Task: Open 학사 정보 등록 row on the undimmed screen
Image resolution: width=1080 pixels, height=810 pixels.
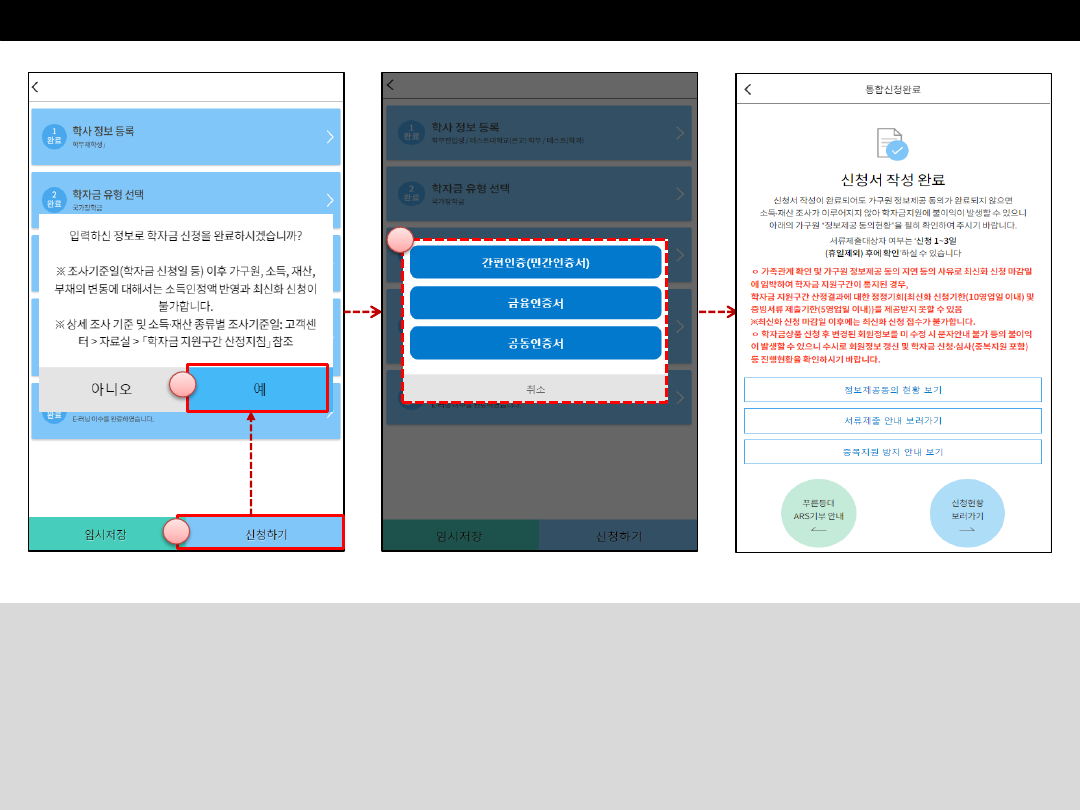Action: pyautogui.click(x=186, y=136)
